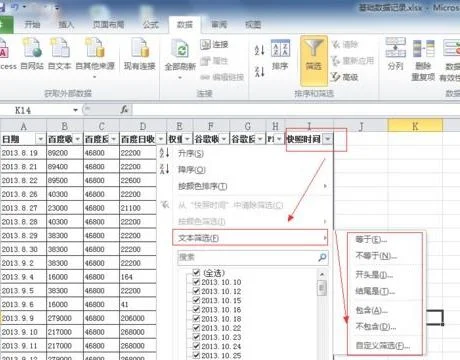Click the Clear filter (清除) icon
The image size is (460, 360).
click(x=336, y=44)
